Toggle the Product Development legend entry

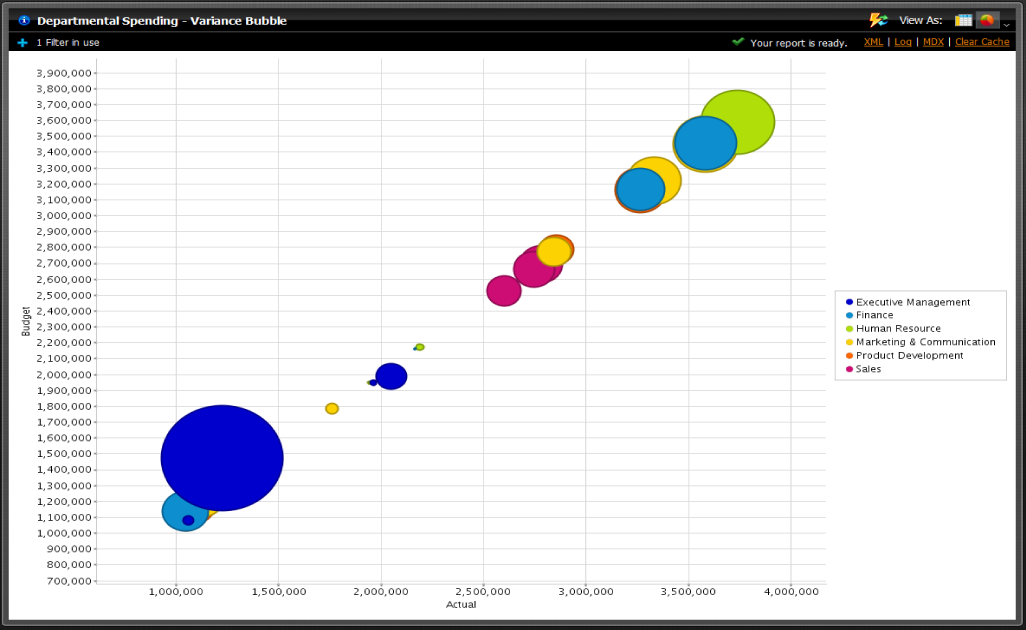point(909,355)
